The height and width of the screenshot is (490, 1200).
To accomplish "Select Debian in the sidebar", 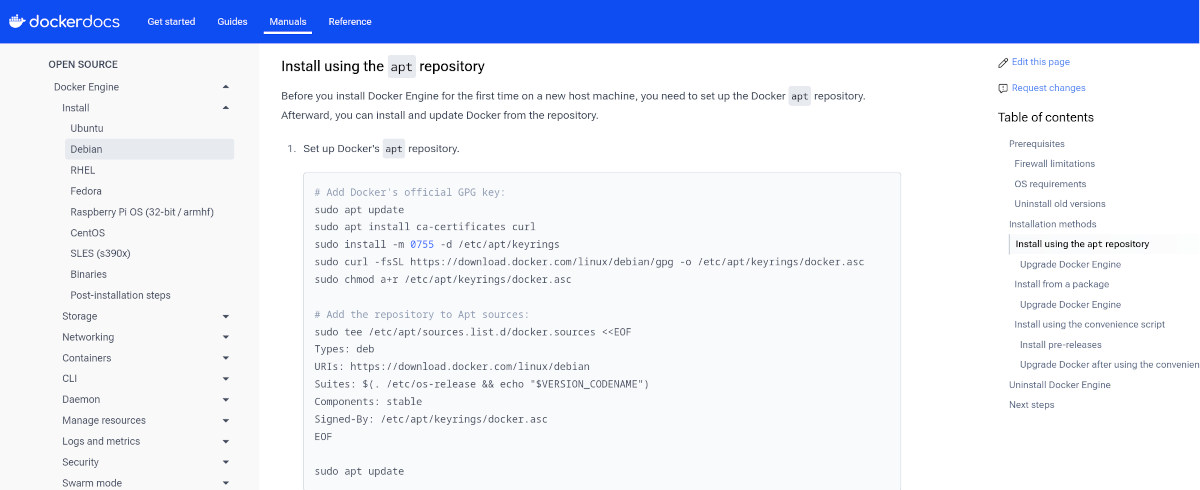I will pyautogui.click(x=150, y=149).
